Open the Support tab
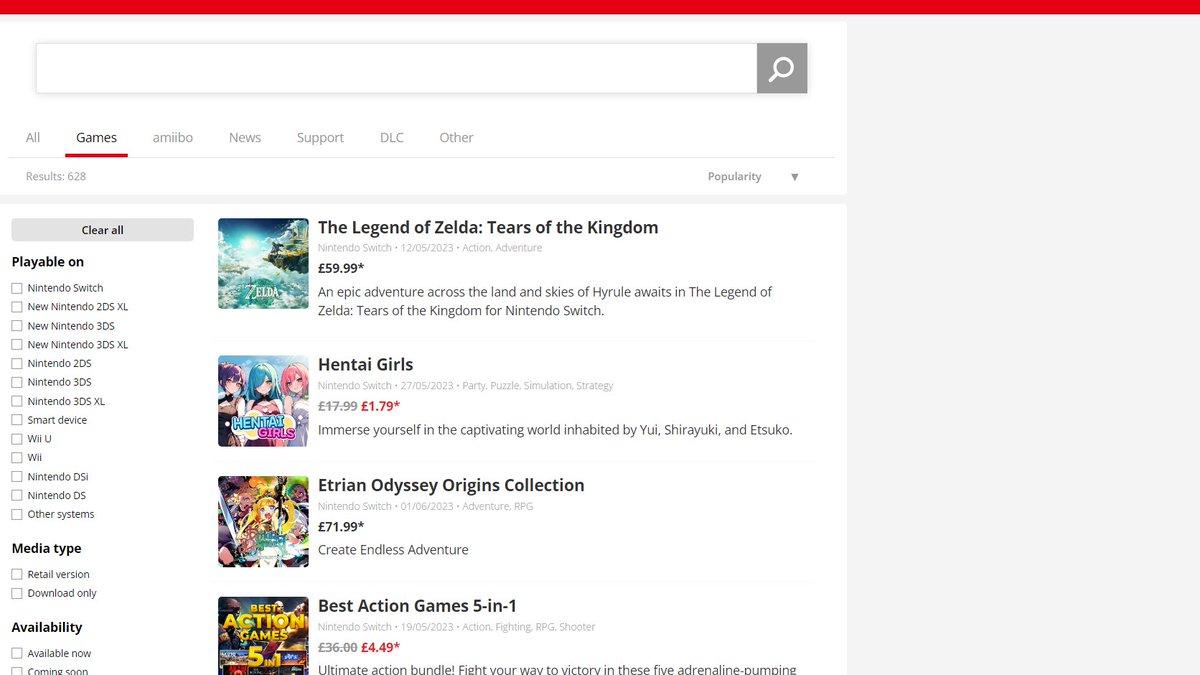 click(x=320, y=138)
